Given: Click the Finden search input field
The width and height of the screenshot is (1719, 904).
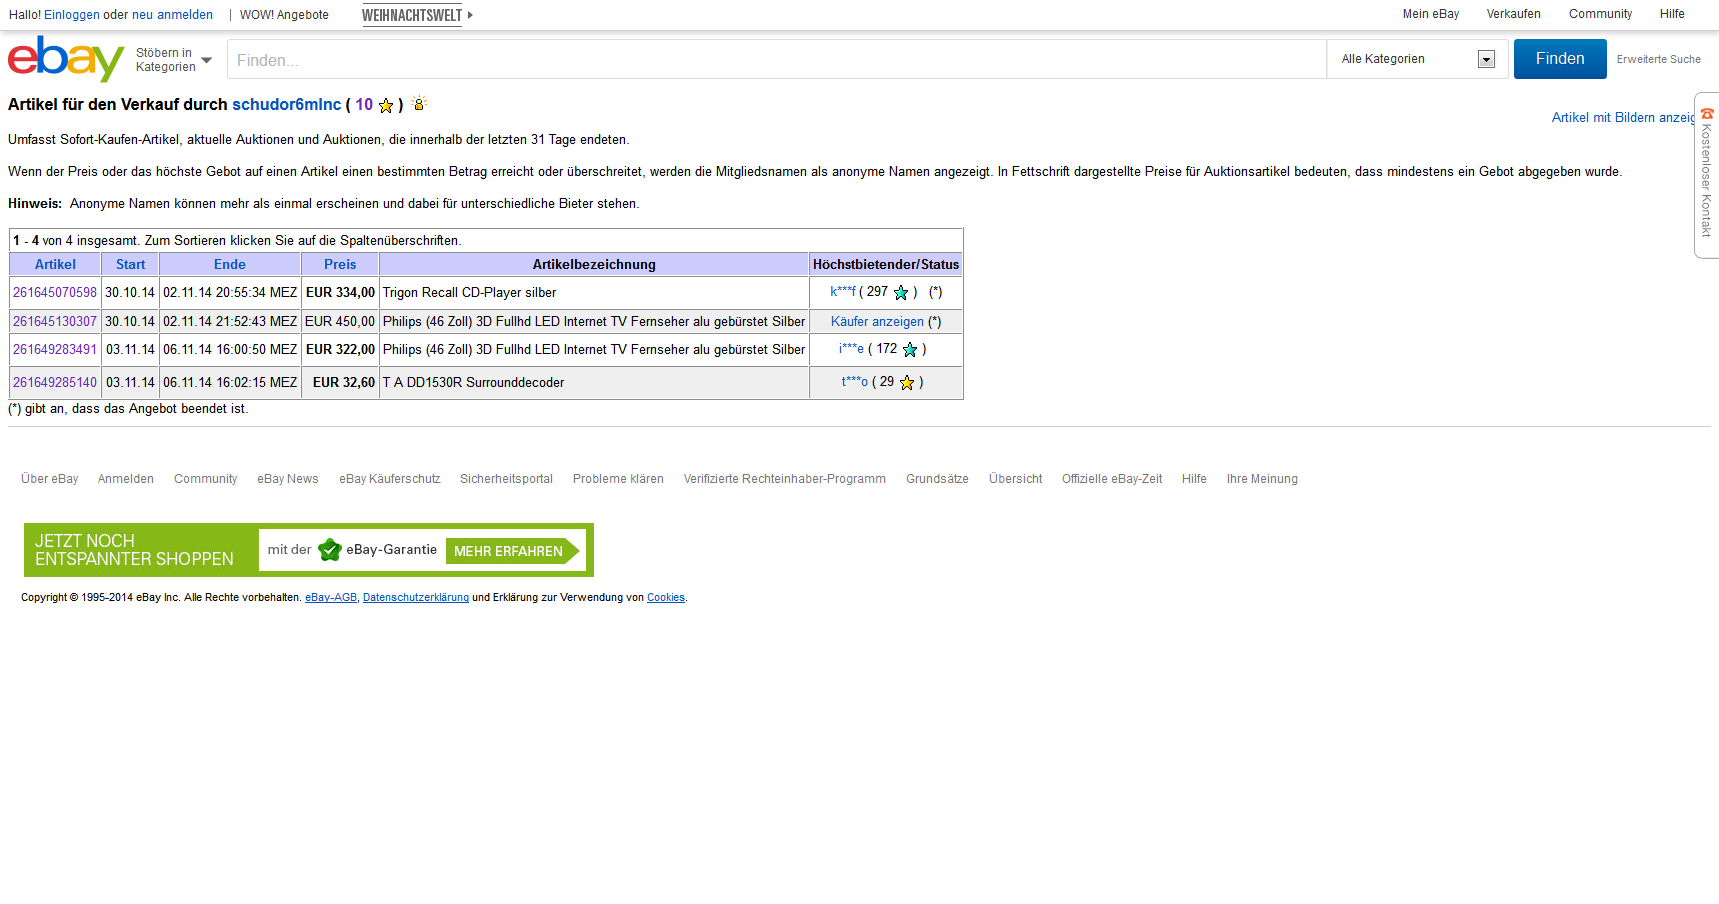Looking at the screenshot, I should [777, 60].
